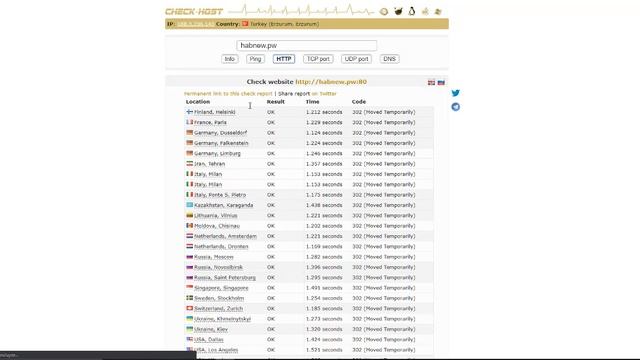Click the black bird icon beside the penguin
640x360 pixels.
[x=398, y=11]
